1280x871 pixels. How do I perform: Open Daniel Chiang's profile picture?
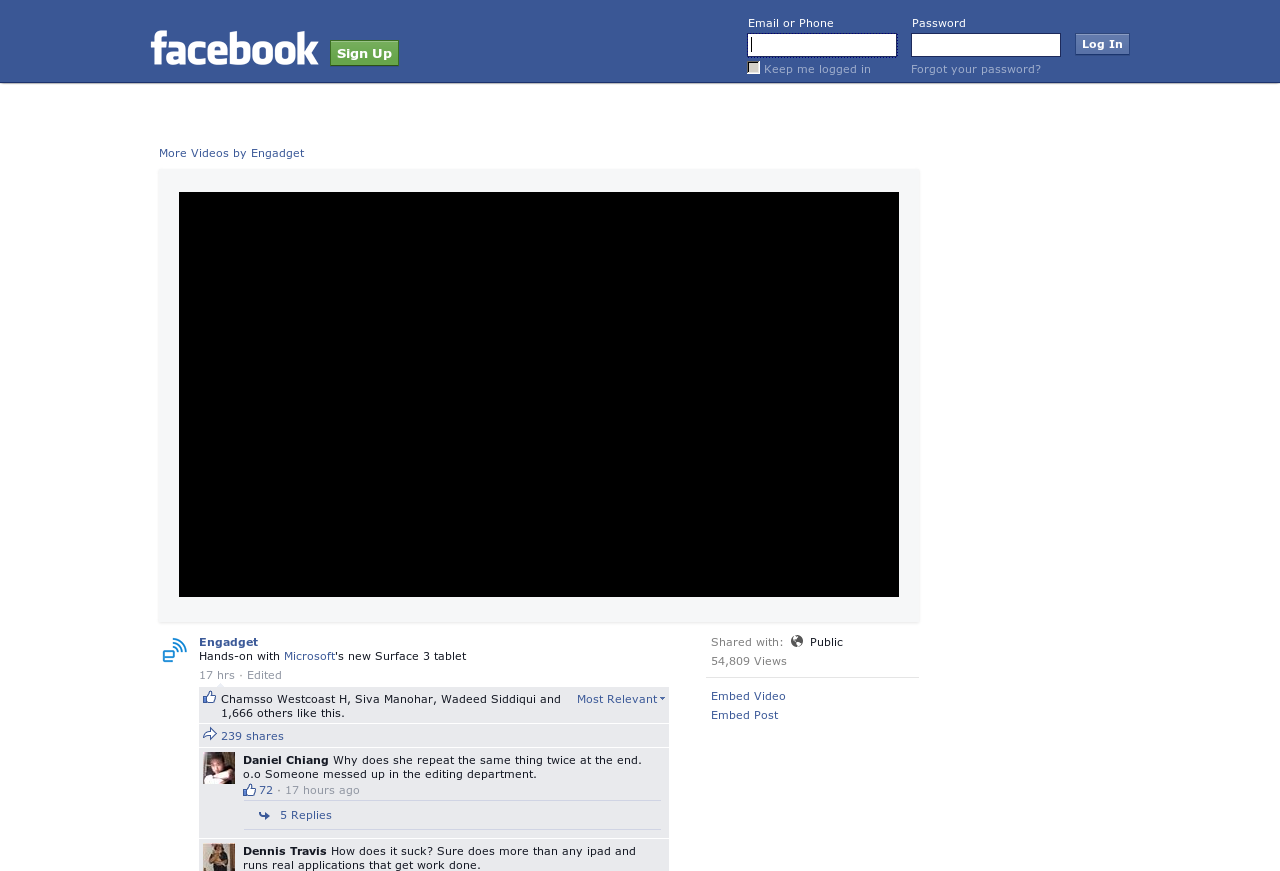pos(219,768)
